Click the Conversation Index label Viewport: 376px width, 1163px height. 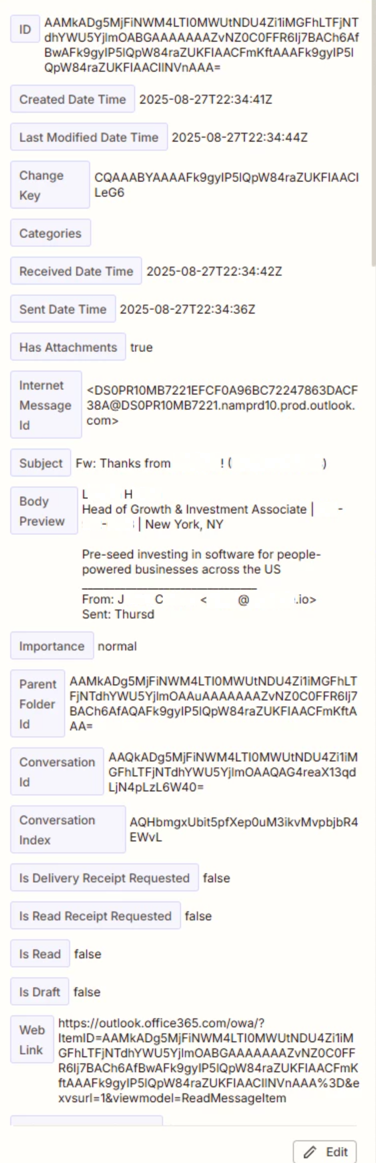(x=67, y=830)
